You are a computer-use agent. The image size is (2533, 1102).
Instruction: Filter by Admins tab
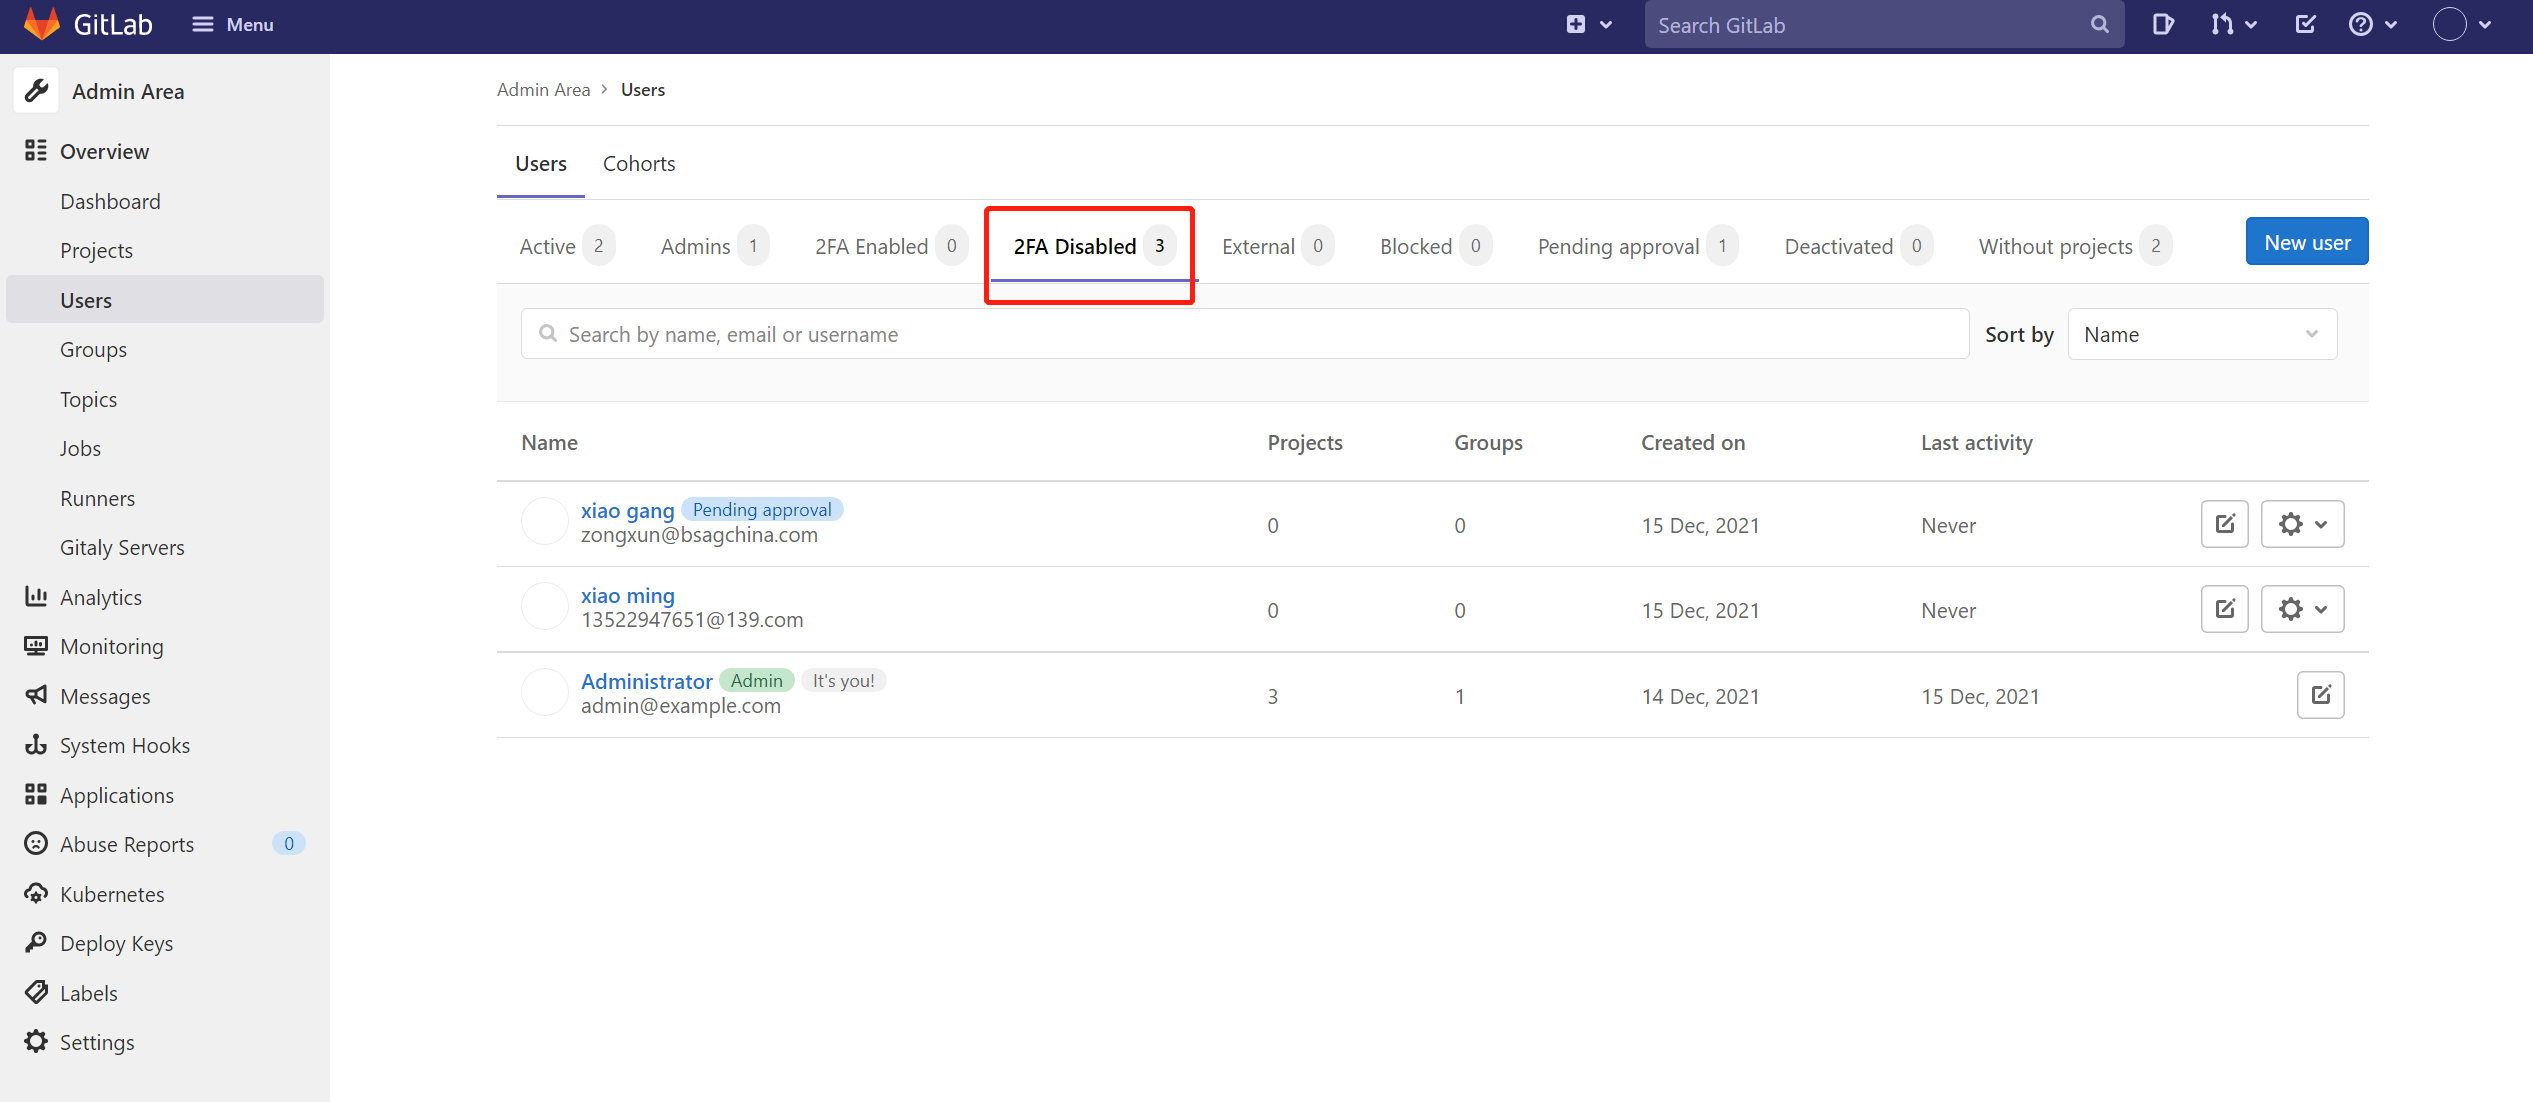click(x=714, y=246)
